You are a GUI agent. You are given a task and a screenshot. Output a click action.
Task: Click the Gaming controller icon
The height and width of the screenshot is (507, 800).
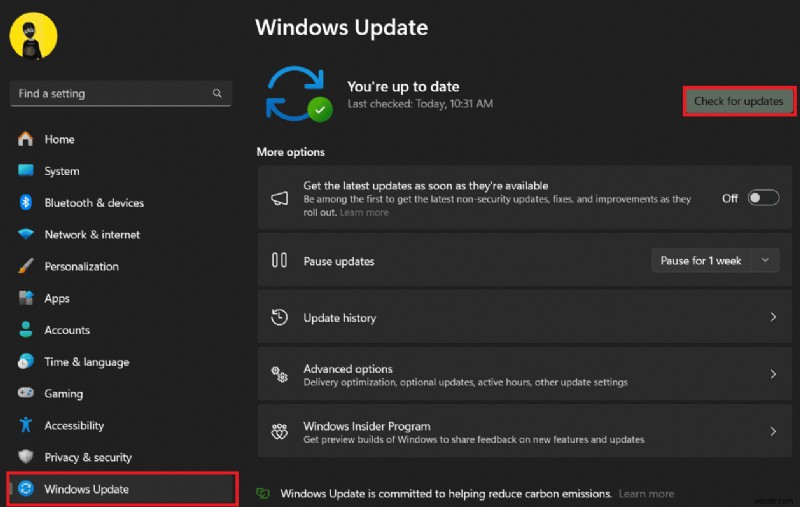coord(26,393)
